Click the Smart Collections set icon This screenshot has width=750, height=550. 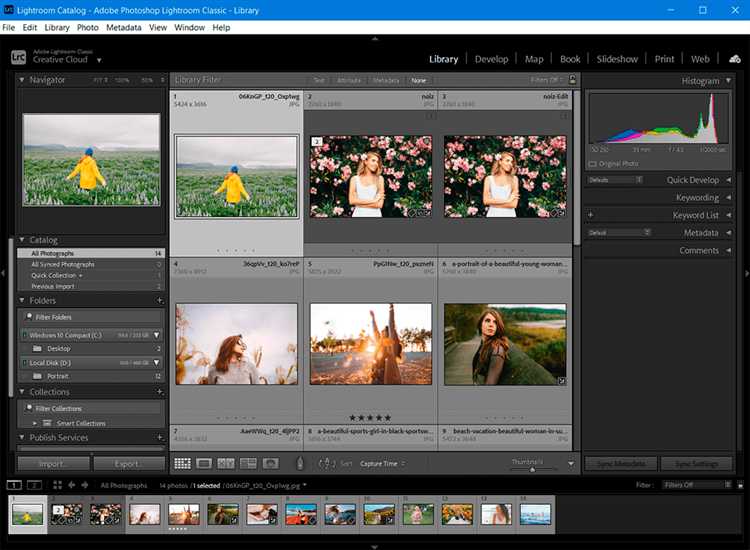(47, 423)
